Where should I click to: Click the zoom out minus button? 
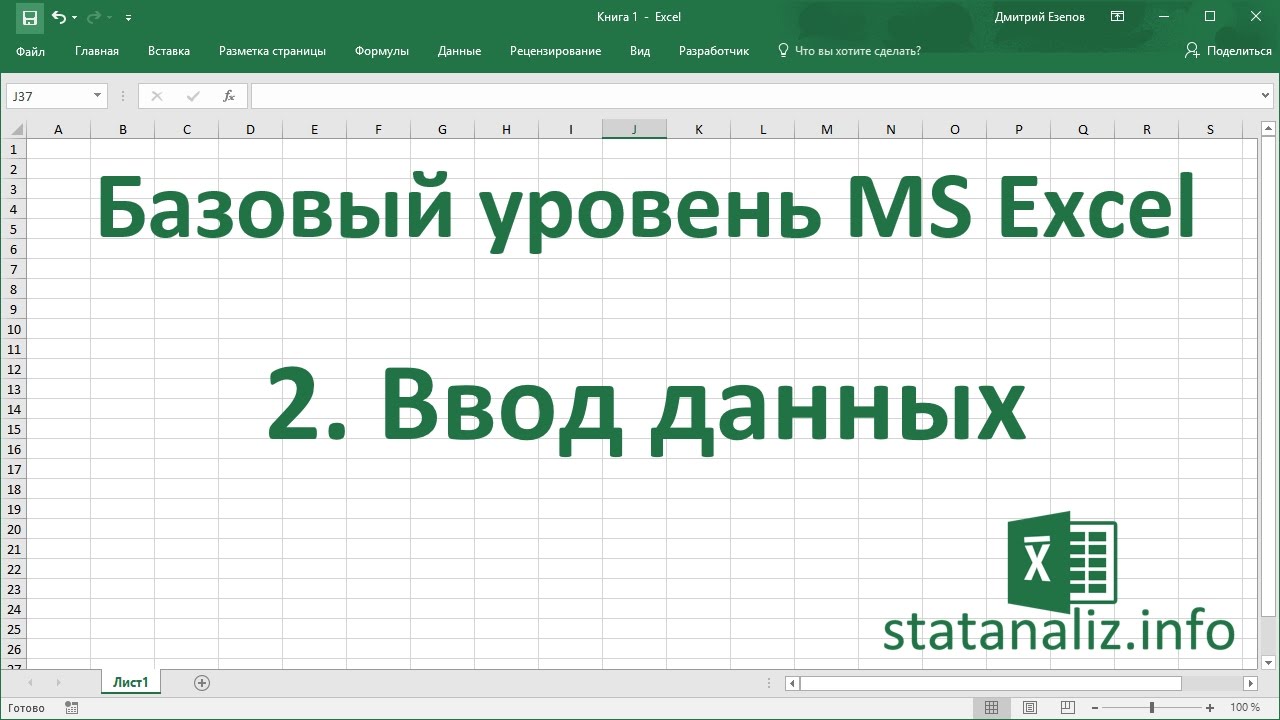(x=1095, y=708)
